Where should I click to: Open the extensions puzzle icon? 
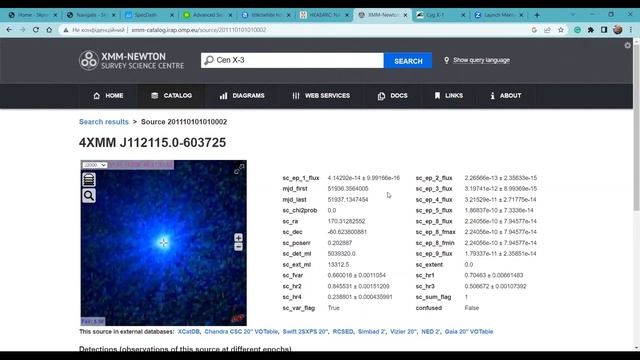point(591,30)
